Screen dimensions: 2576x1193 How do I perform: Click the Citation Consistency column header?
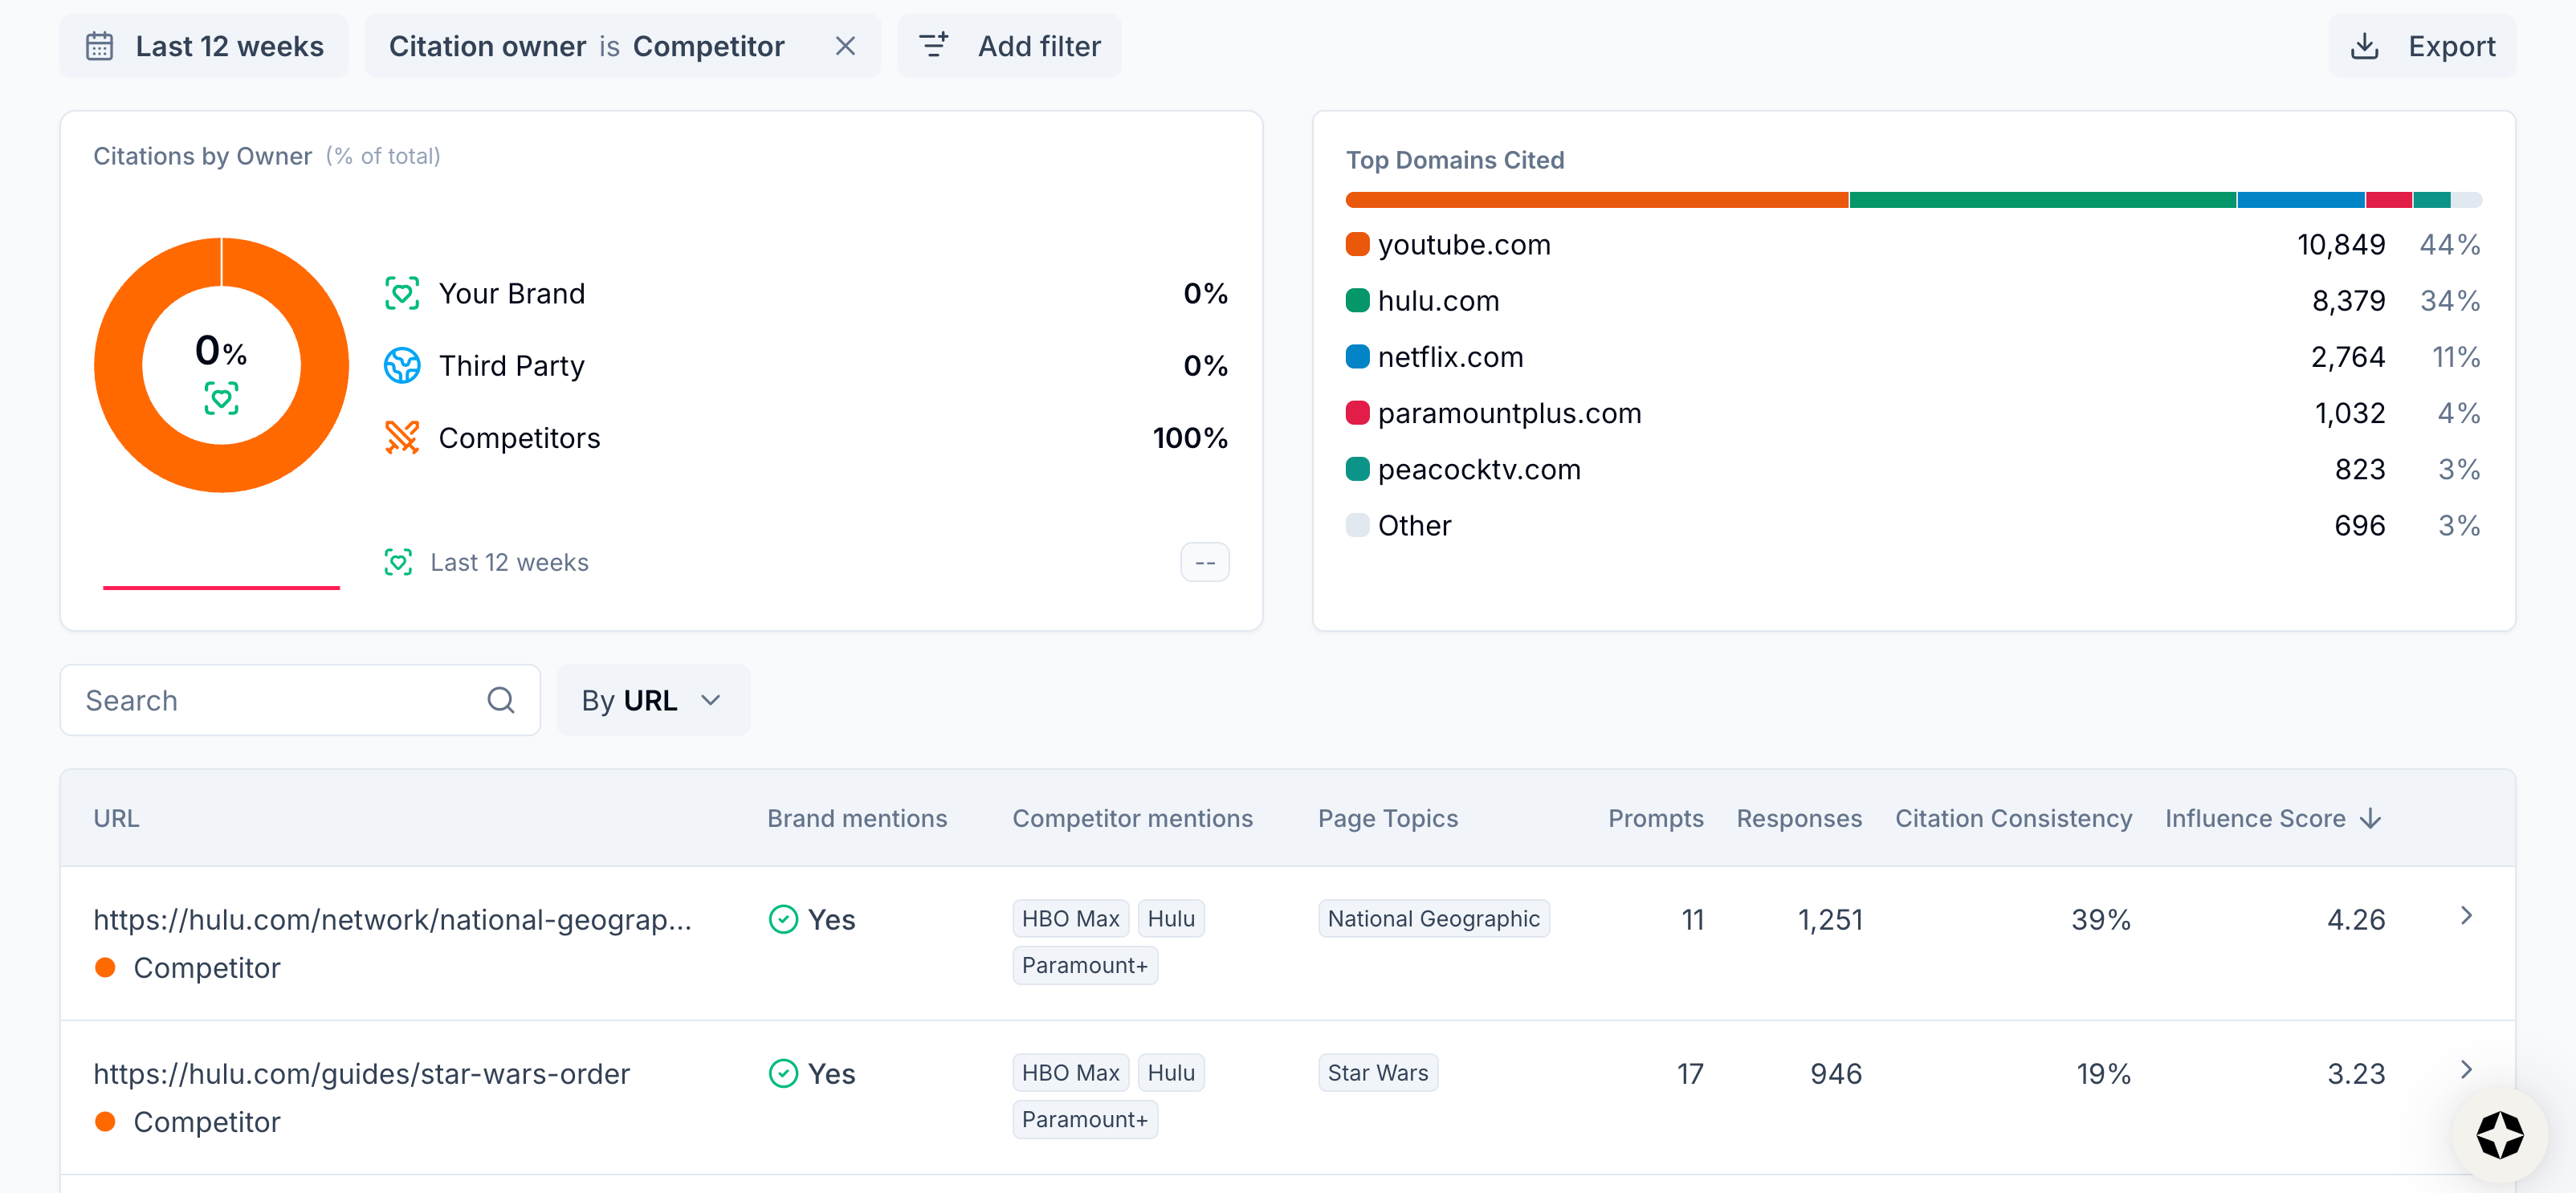[x=2013, y=818]
